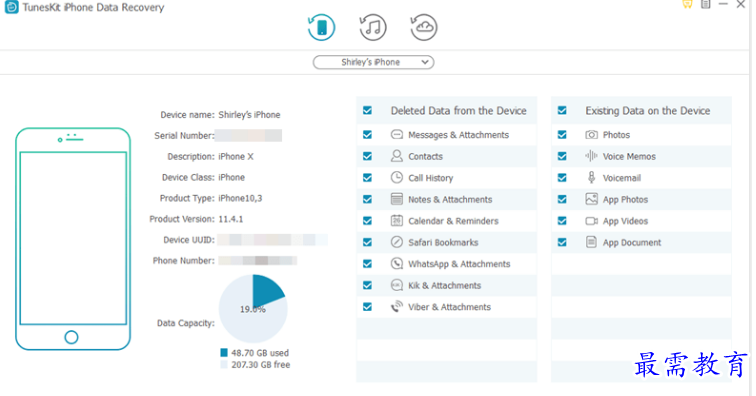Viewport: 756px width, 396px height.
Task: Toggle the Photos checkbox
Action: click(x=562, y=135)
